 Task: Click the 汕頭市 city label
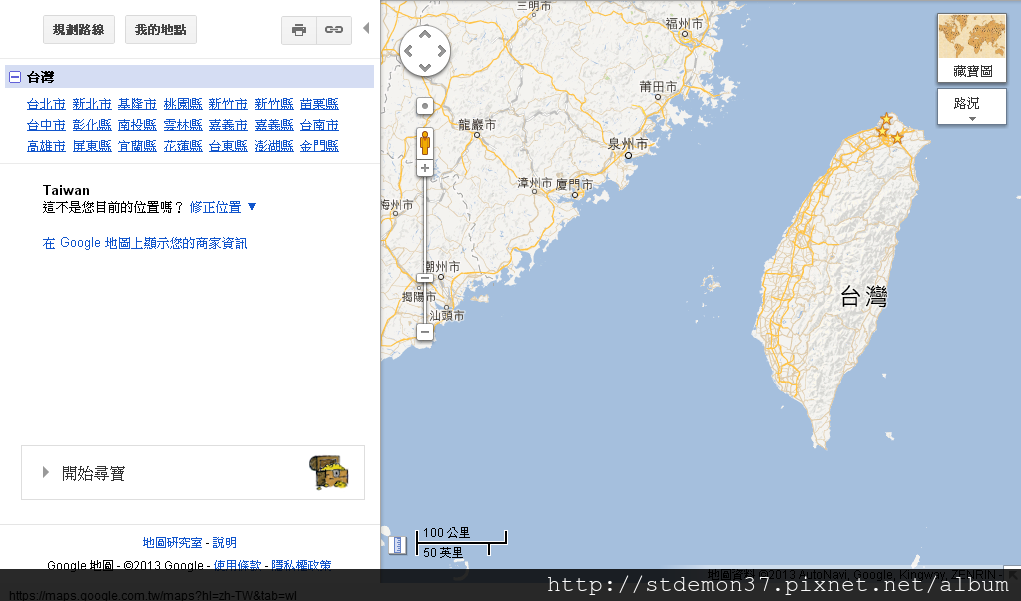pyautogui.click(x=447, y=316)
